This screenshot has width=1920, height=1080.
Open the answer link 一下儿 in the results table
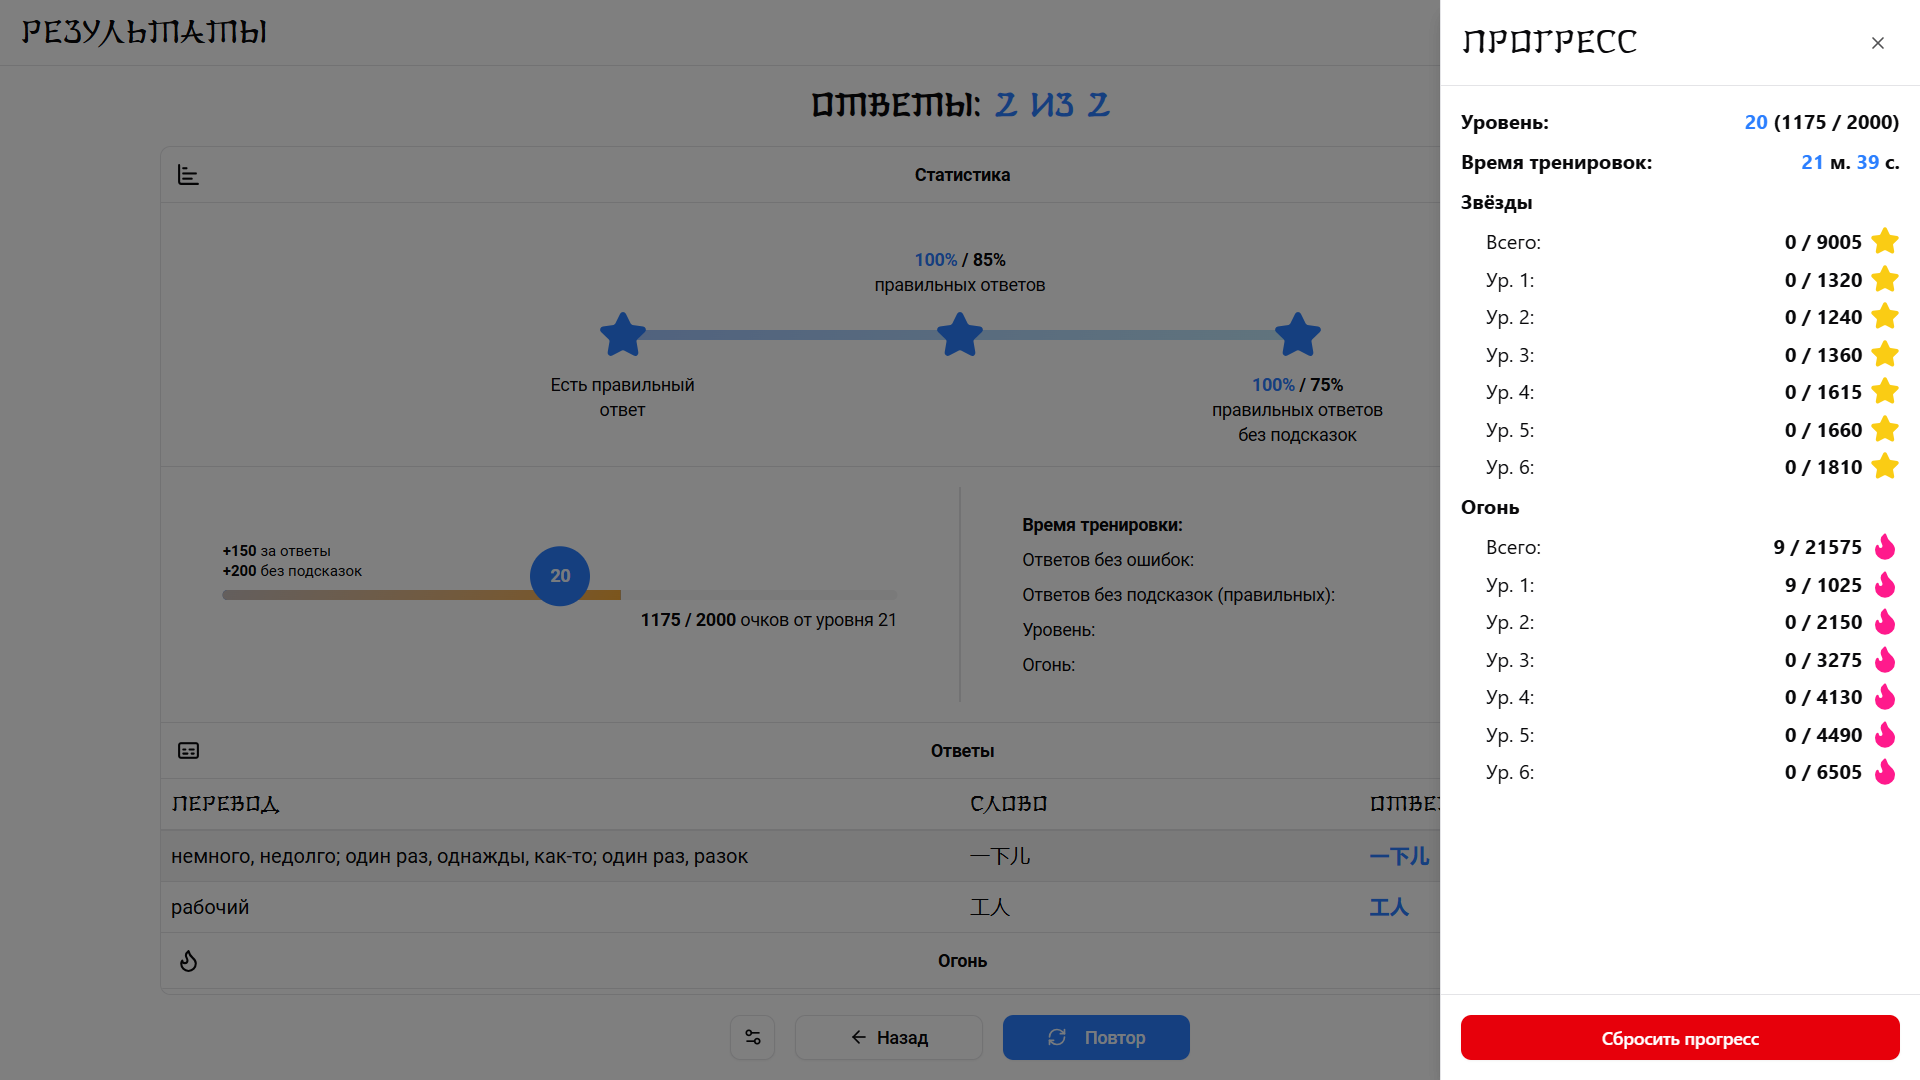1398,856
